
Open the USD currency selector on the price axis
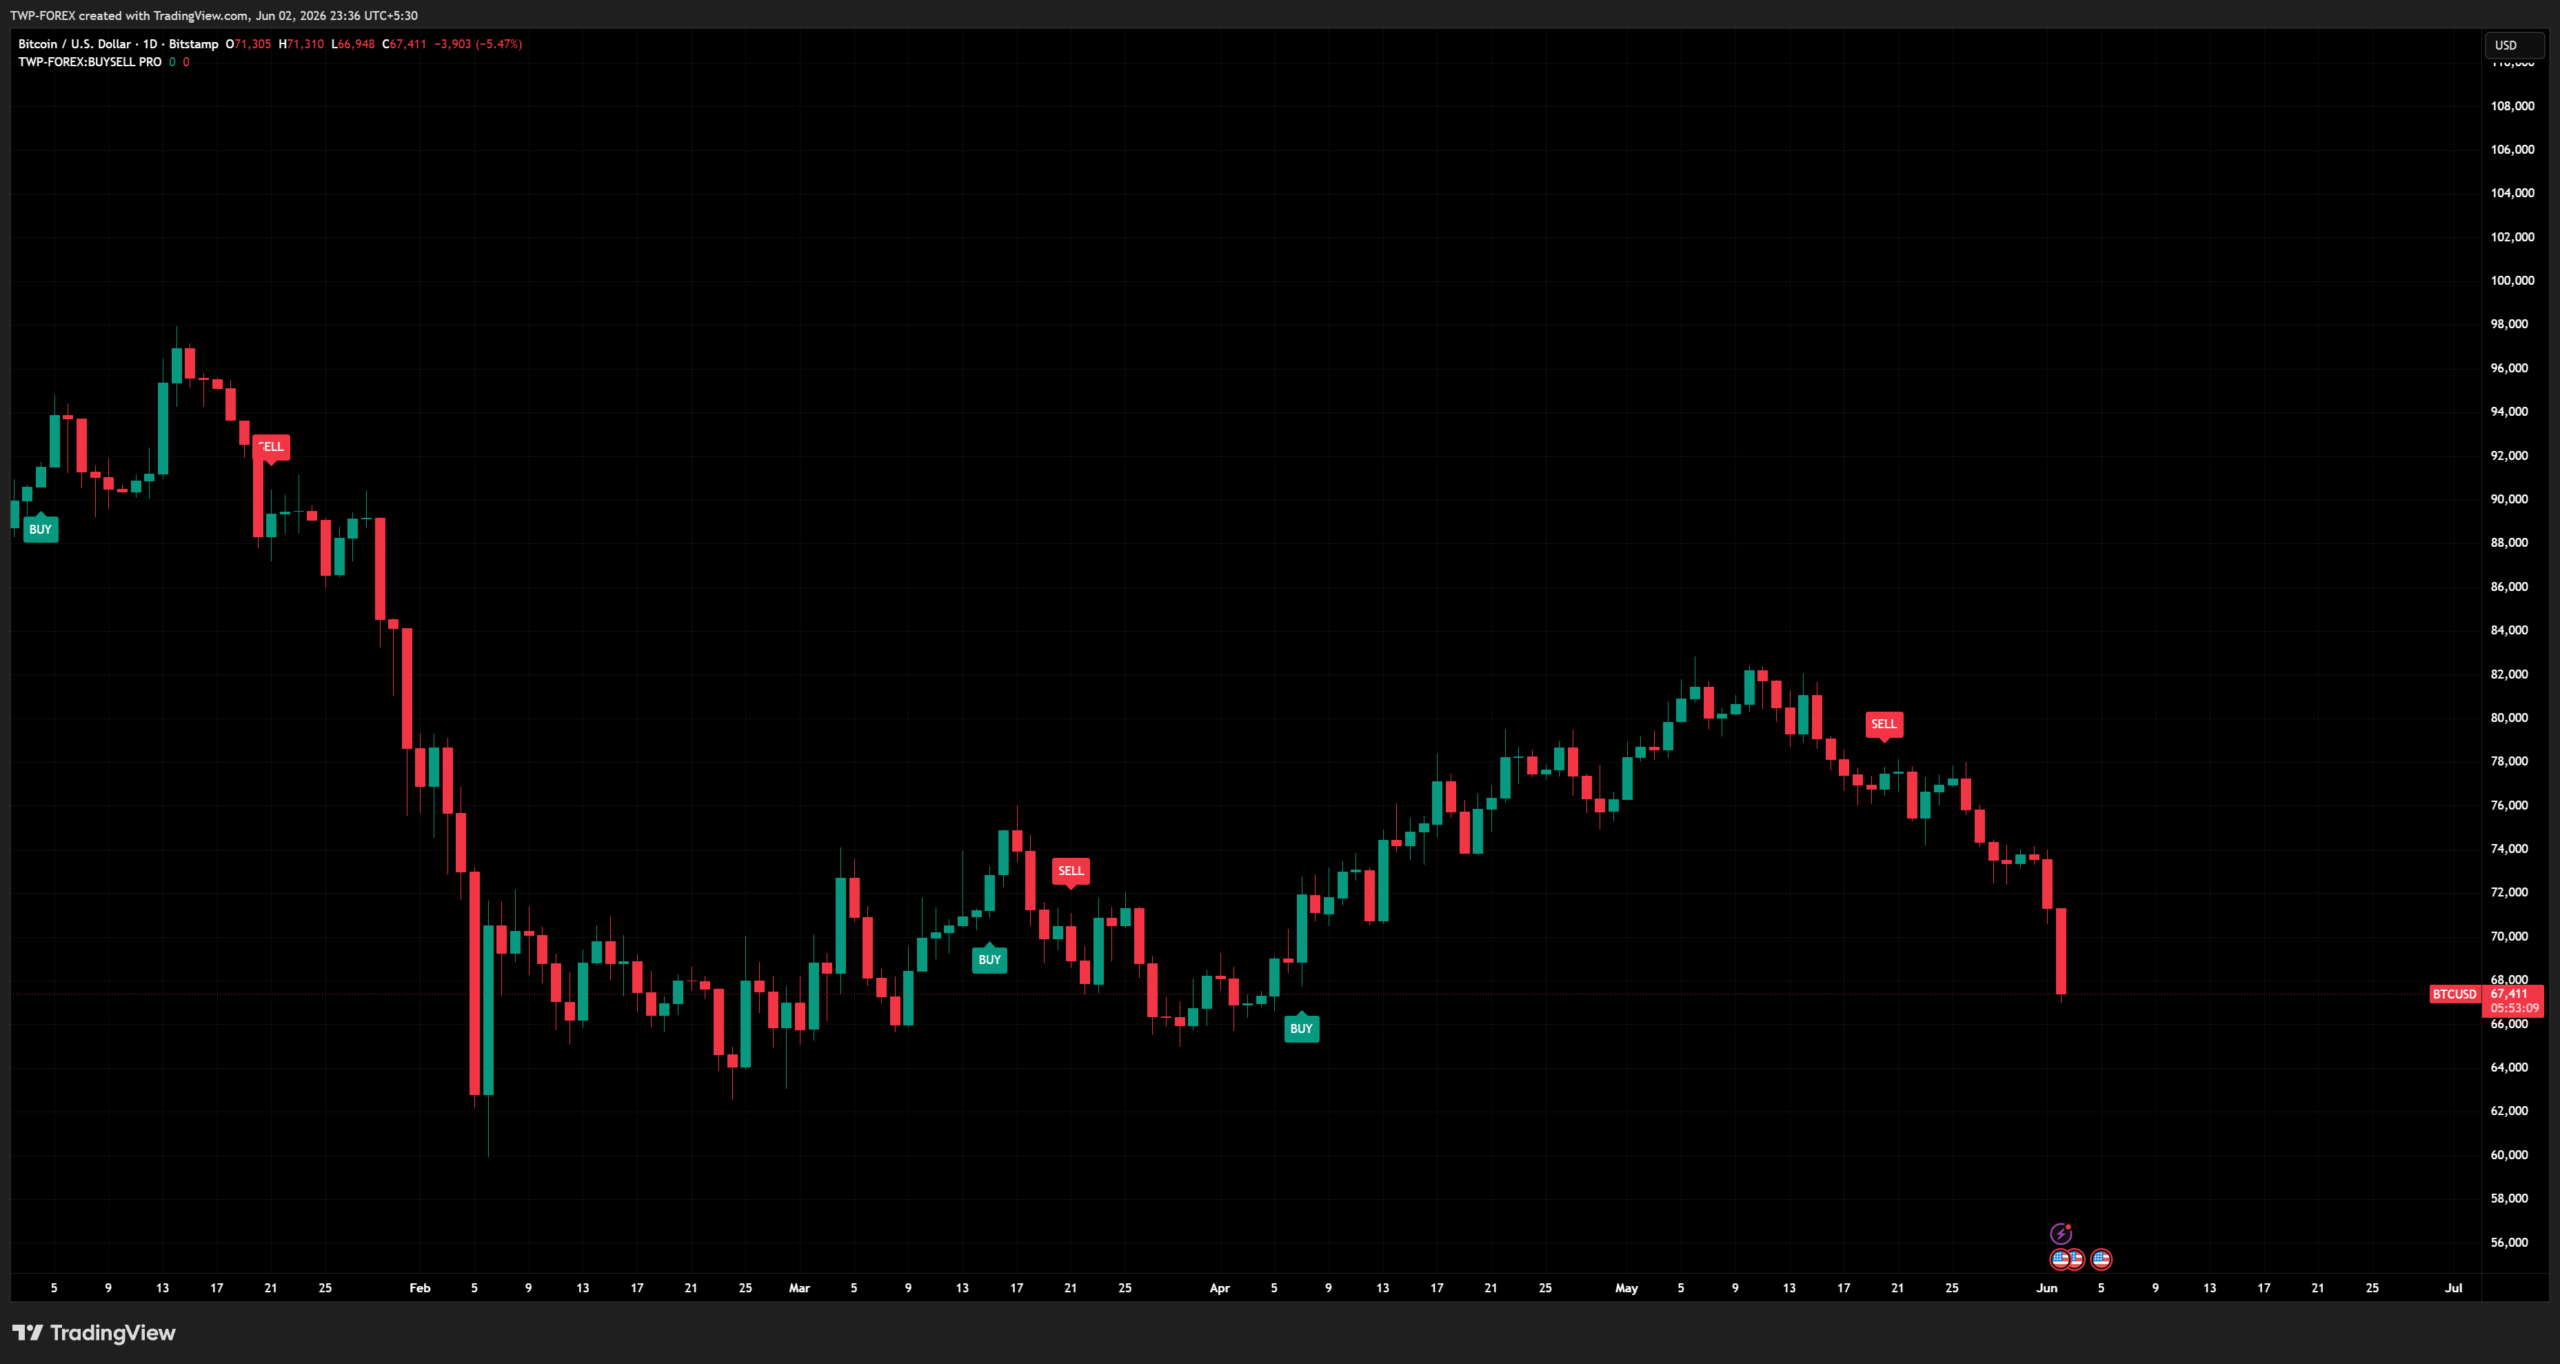pos(2514,45)
